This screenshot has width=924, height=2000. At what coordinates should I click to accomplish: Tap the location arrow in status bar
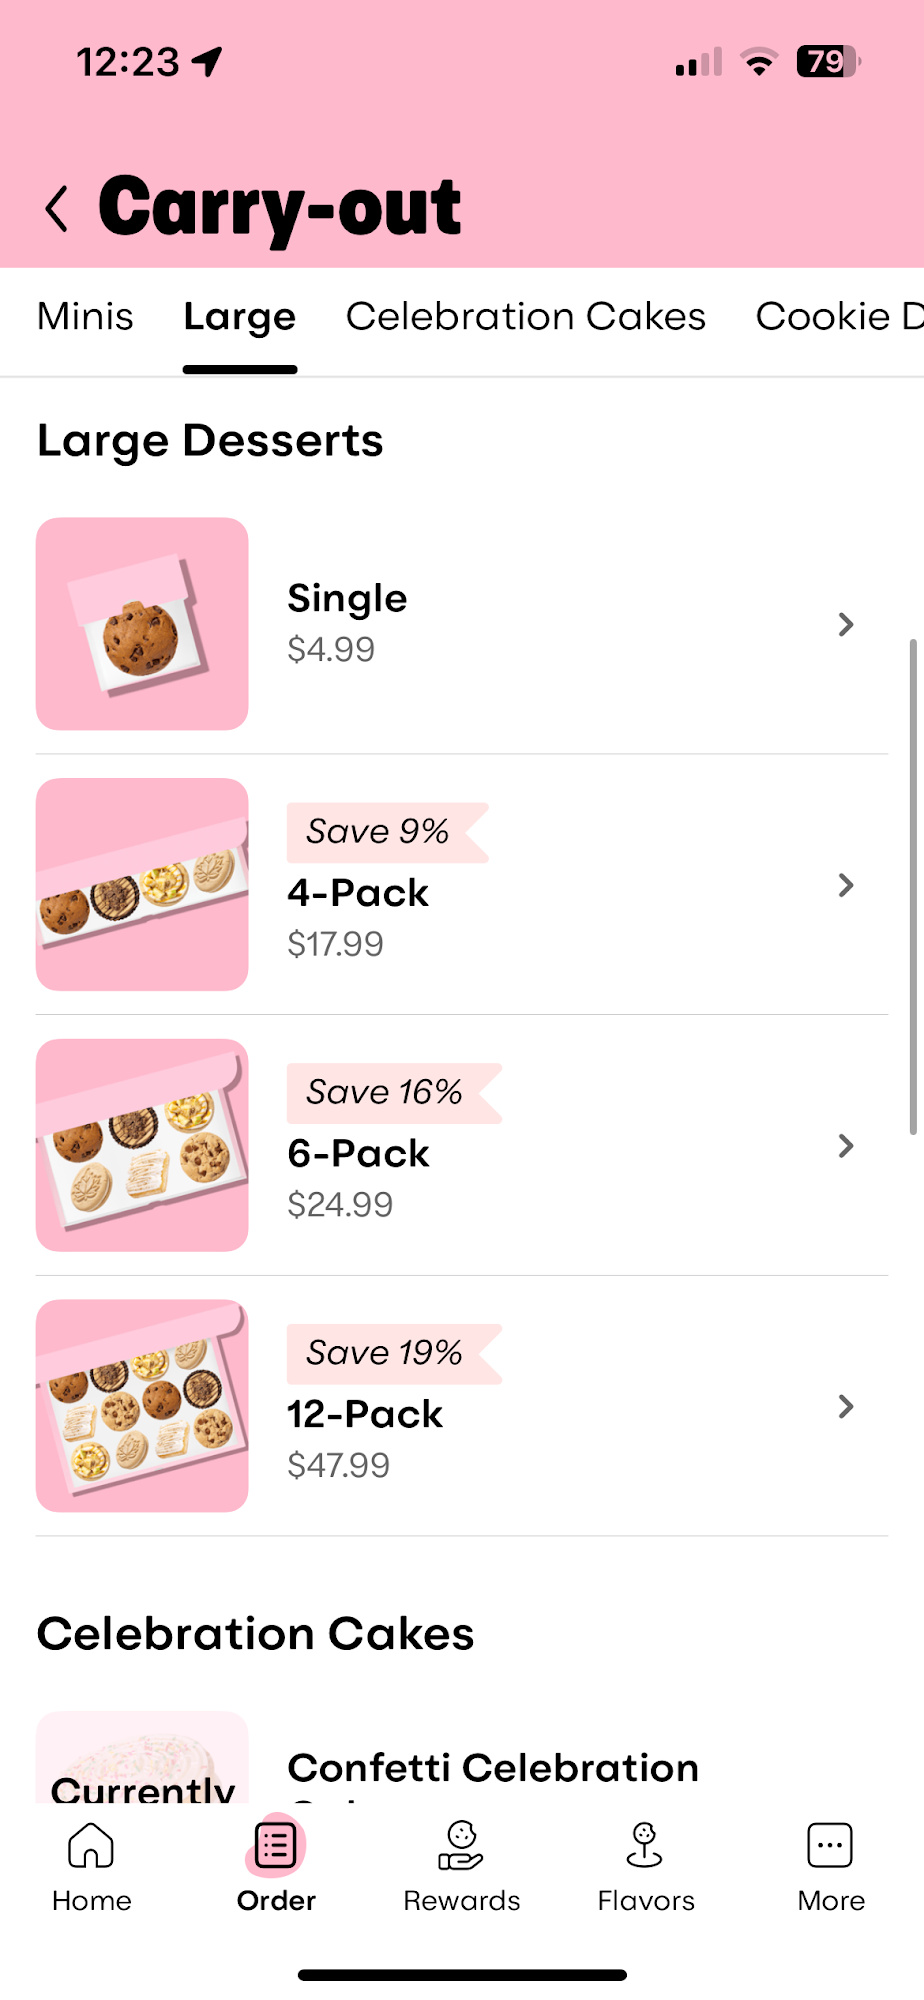207,62
